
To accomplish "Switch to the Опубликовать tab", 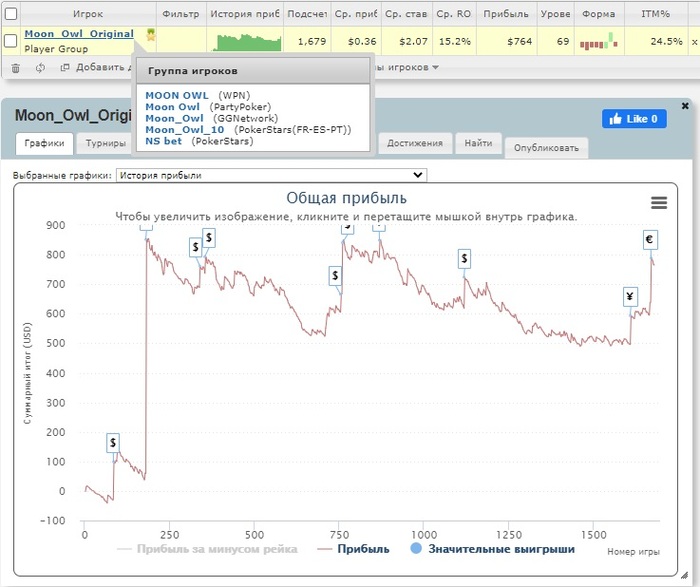I will click(x=546, y=148).
